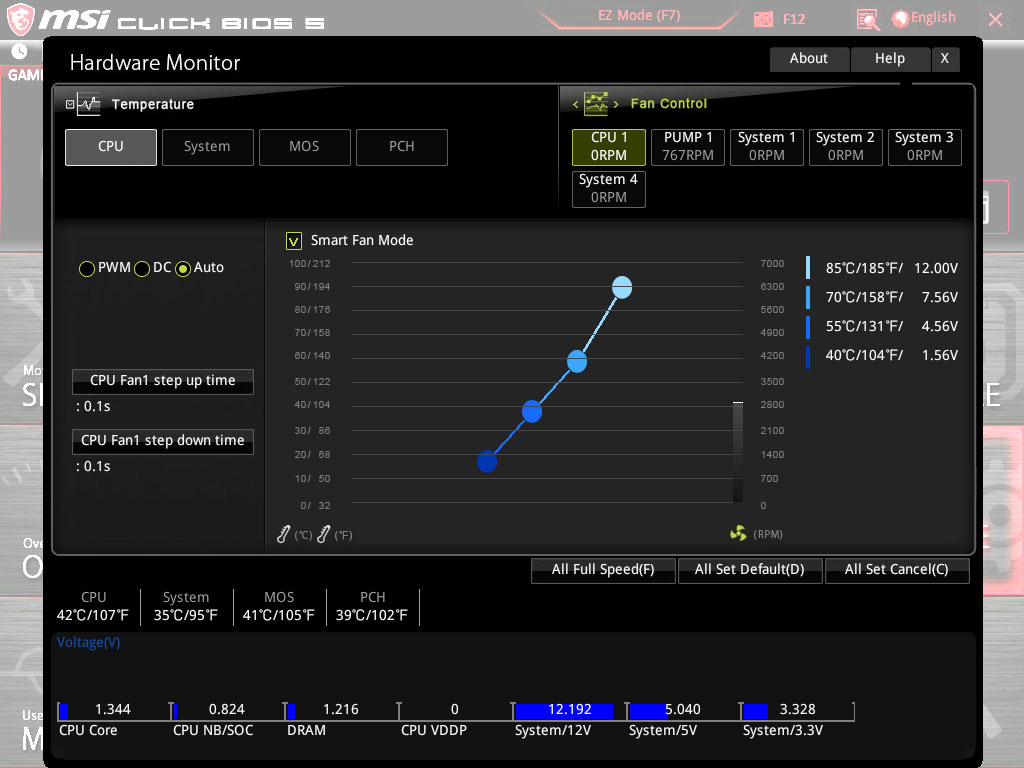
Task: Click All Set Default(D) button
Action: coord(750,569)
